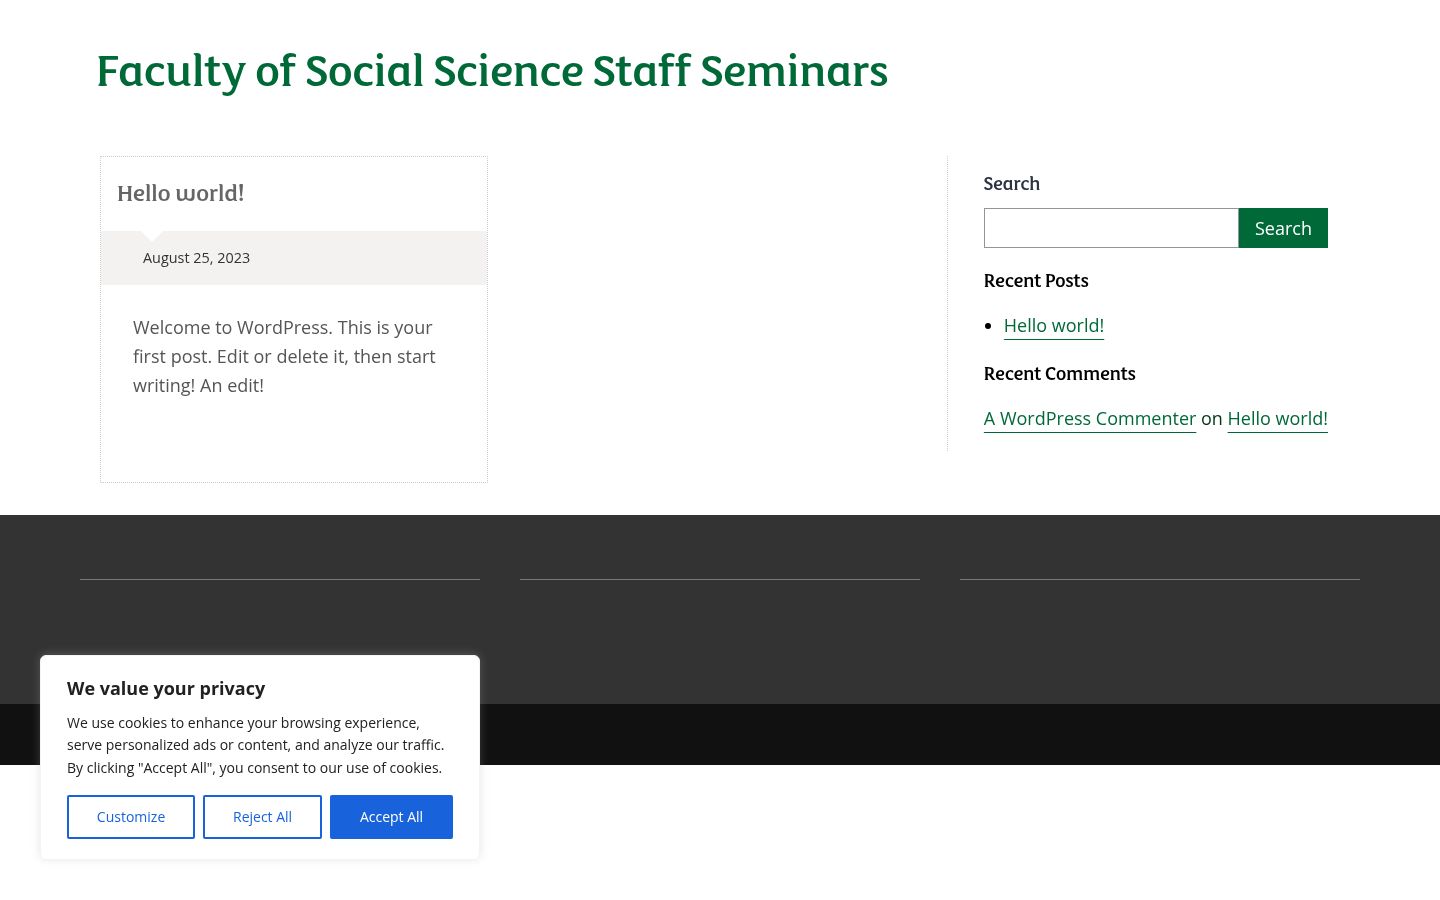
Task: Open Hello world! link in Recent Comments
Action: click(1277, 419)
